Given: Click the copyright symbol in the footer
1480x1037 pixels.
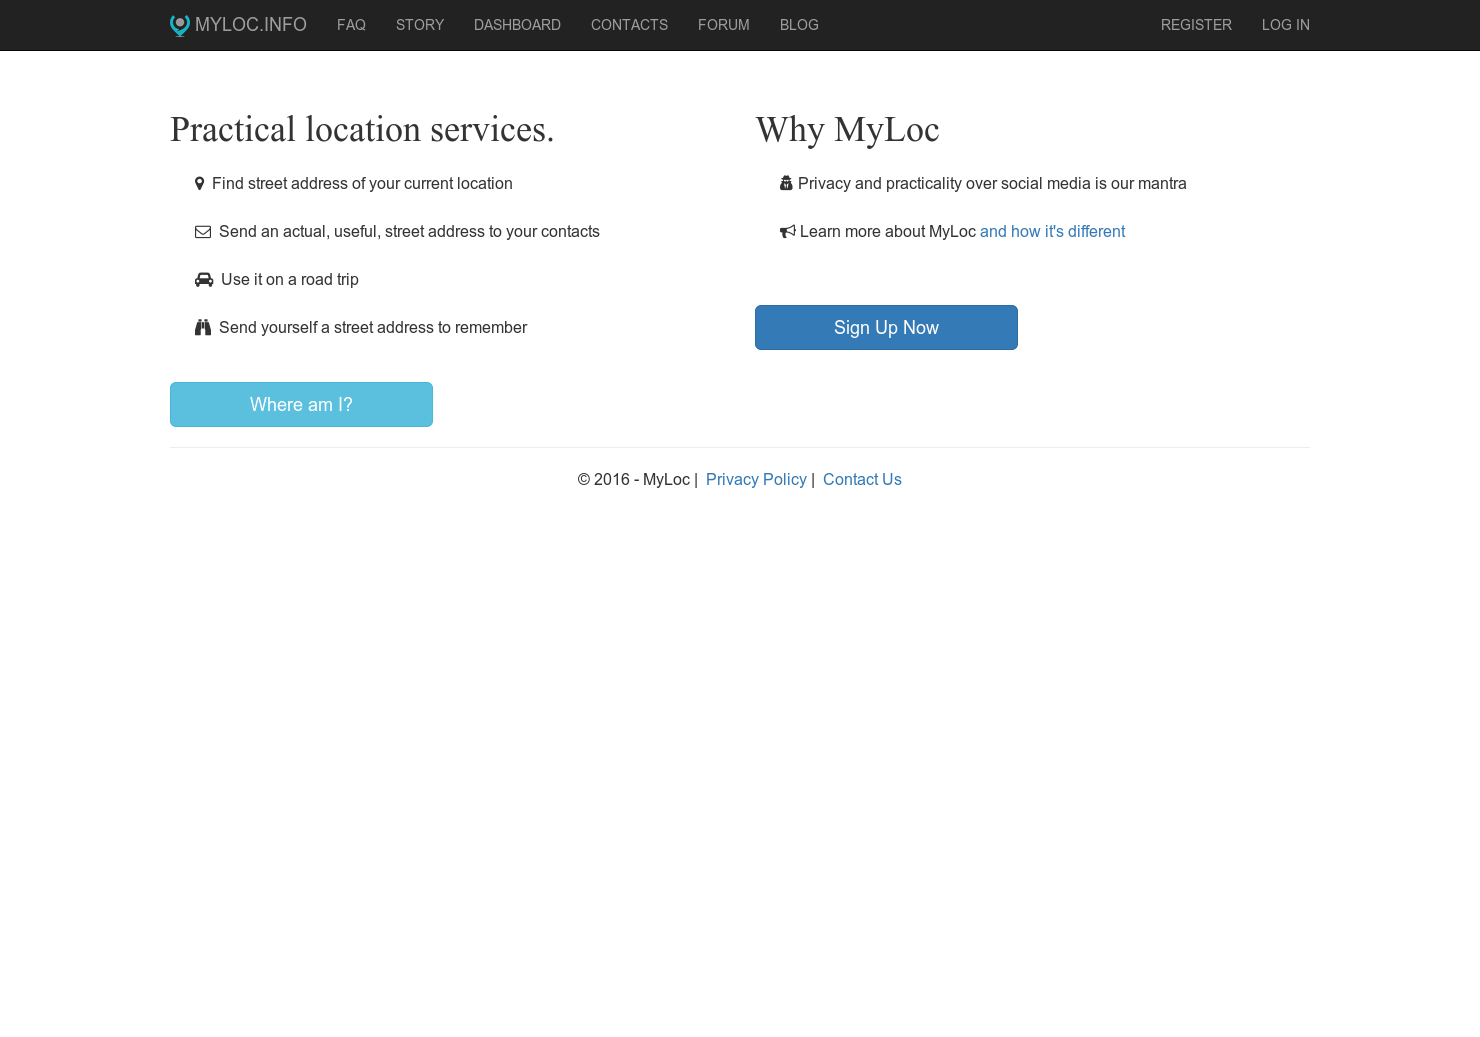Looking at the screenshot, I should click(585, 479).
